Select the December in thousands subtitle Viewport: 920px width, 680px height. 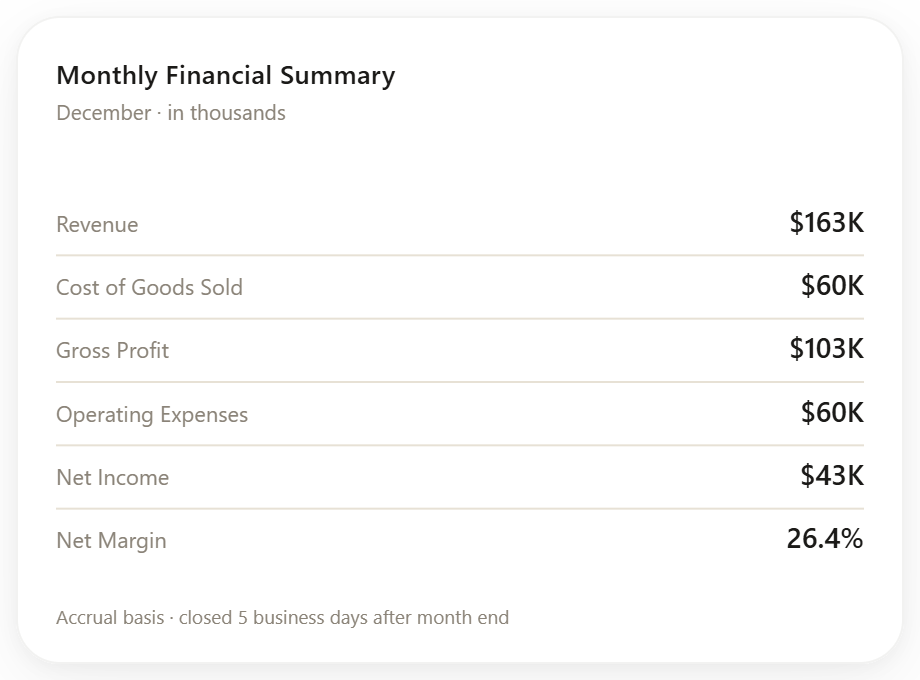click(x=171, y=113)
